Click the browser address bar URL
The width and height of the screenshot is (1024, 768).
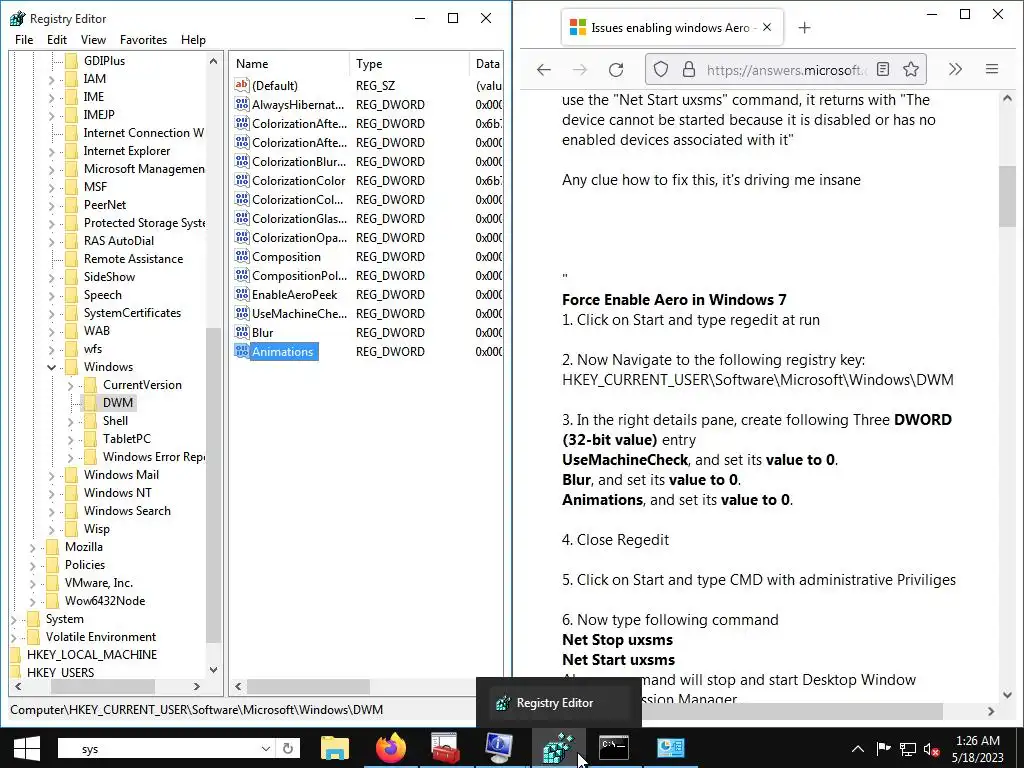click(786, 69)
